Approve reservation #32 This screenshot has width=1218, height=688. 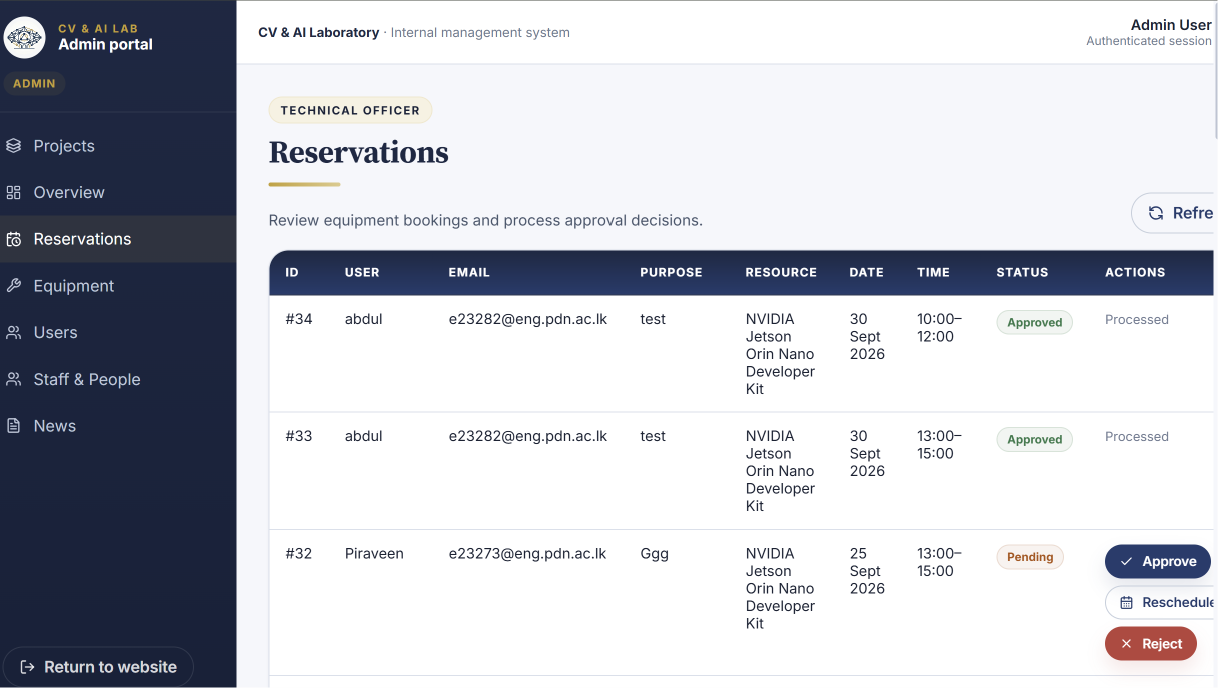tap(1157, 562)
